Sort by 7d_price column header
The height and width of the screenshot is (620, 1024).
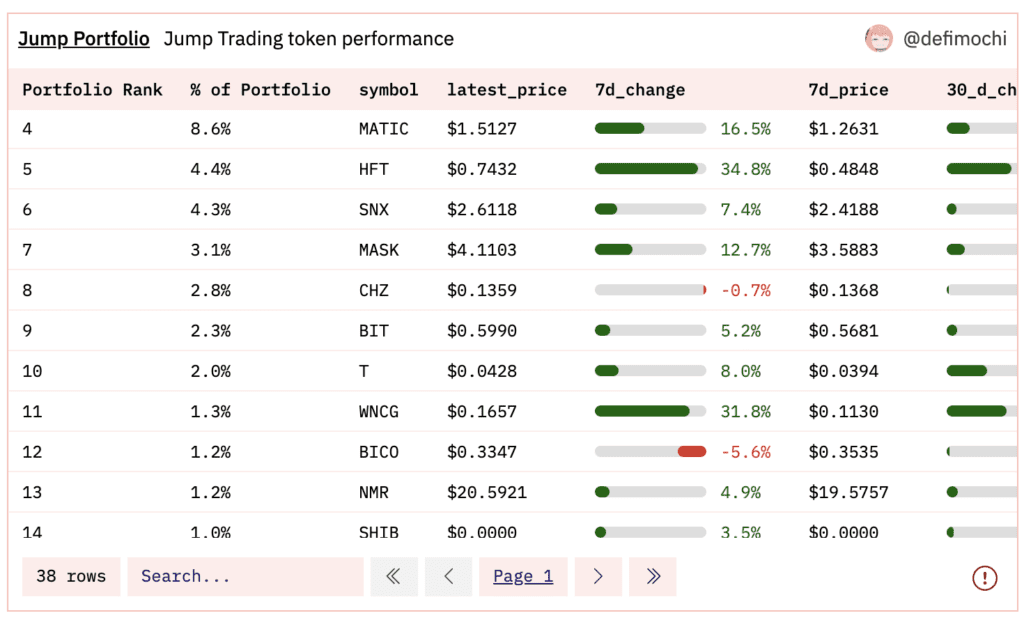[x=848, y=90]
